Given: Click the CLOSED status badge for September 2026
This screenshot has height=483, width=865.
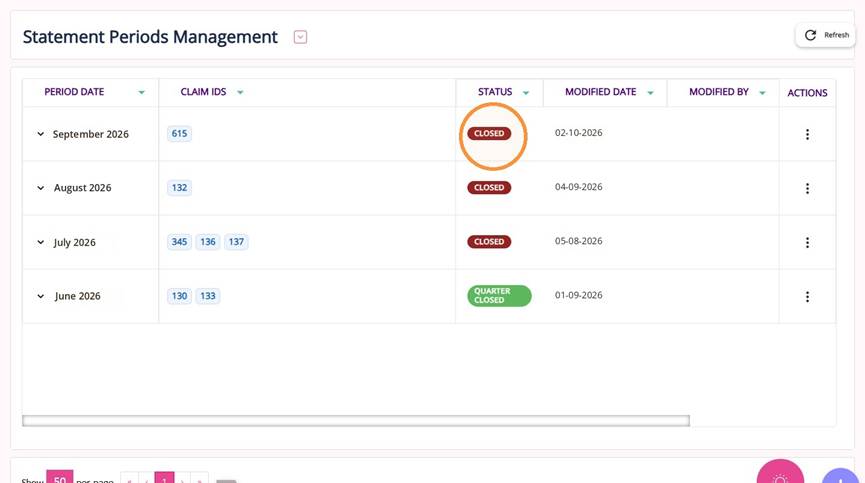Looking at the screenshot, I should tap(489, 133).
